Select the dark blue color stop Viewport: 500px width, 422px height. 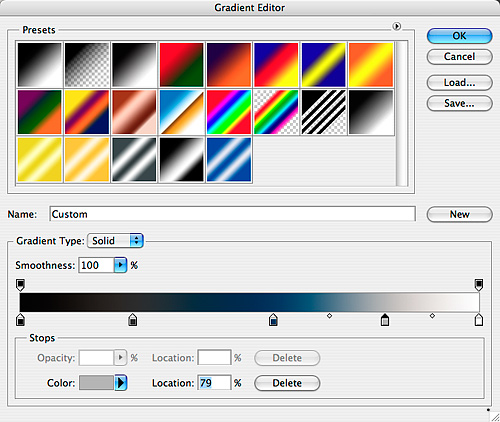[273, 319]
